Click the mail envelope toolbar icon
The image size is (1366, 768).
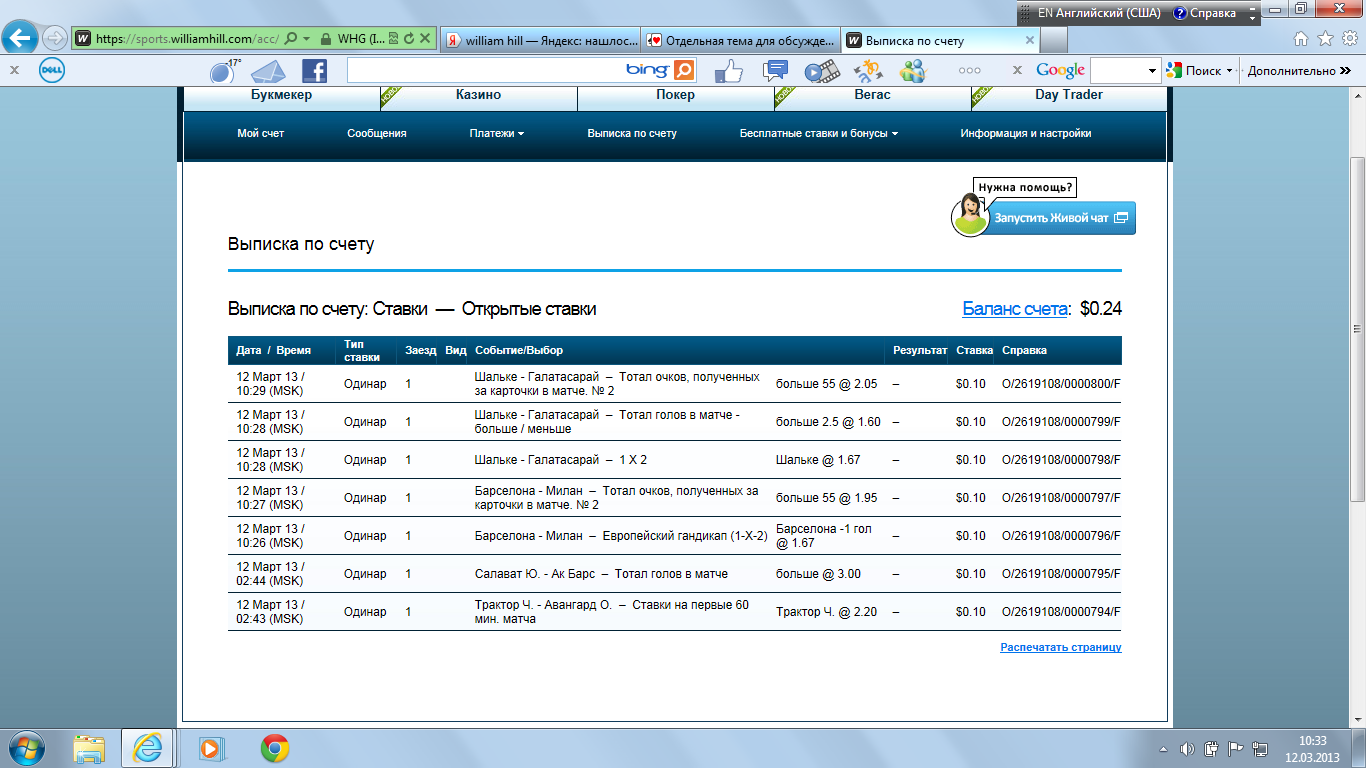click(x=268, y=71)
